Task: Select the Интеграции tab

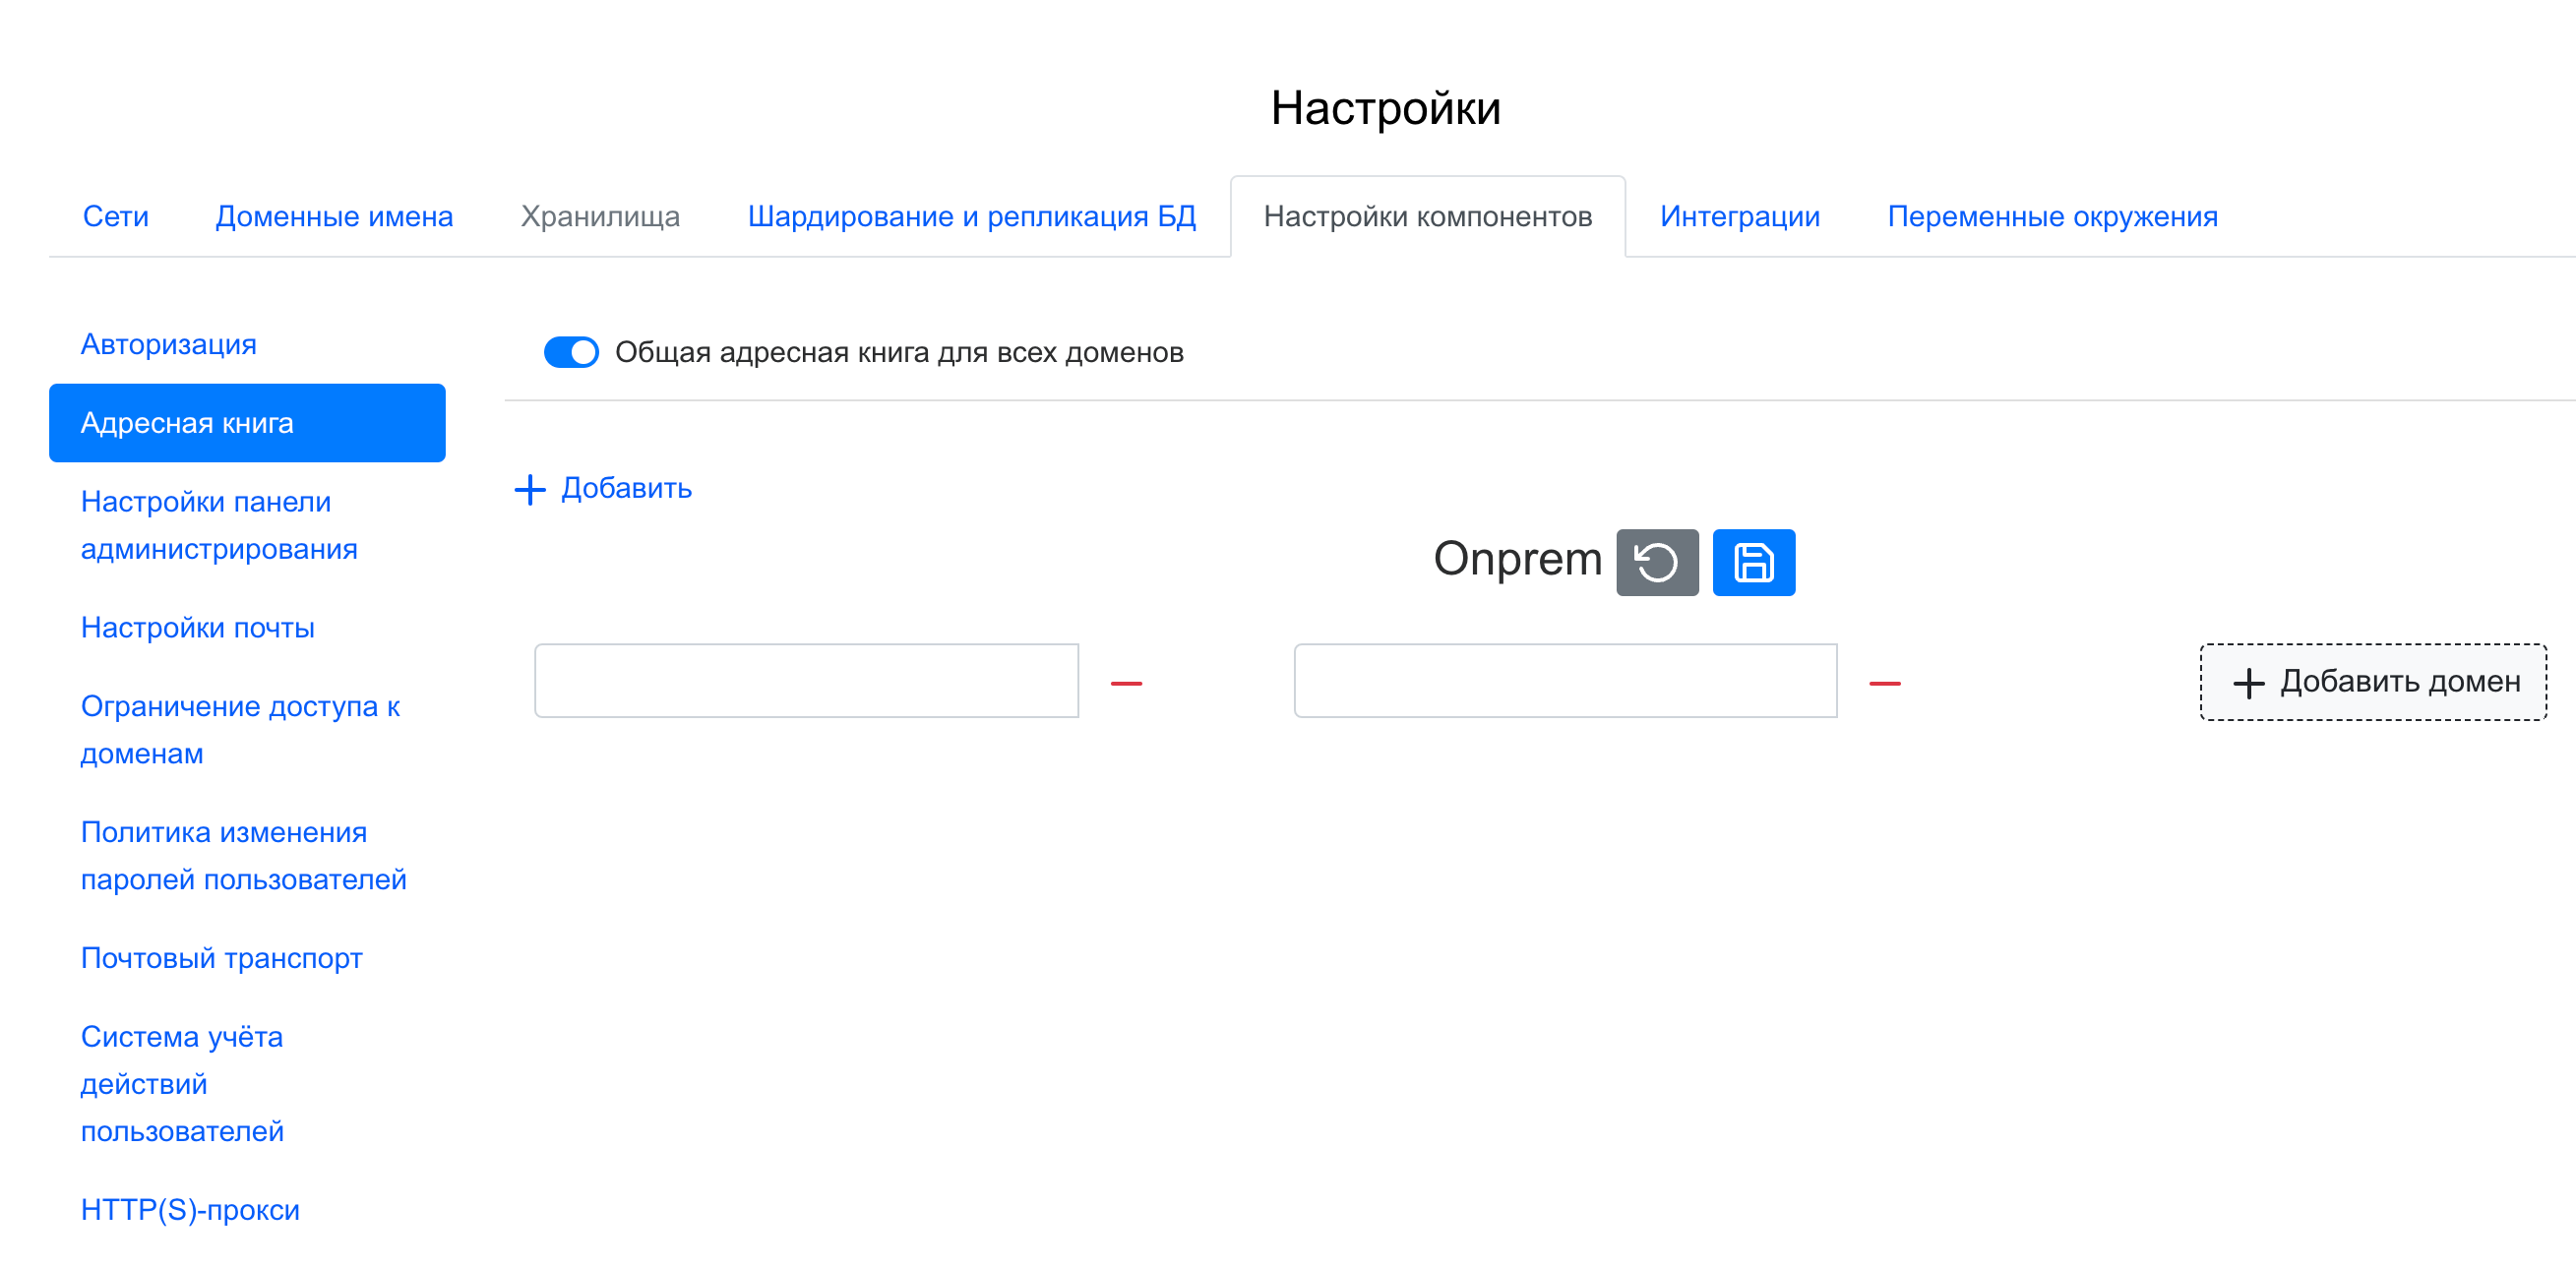Action: [1739, 216]
